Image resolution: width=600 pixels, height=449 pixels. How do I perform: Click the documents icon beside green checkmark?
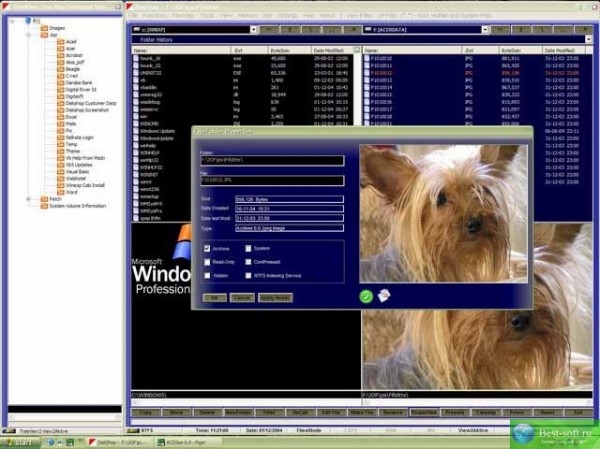pos(384,296)
